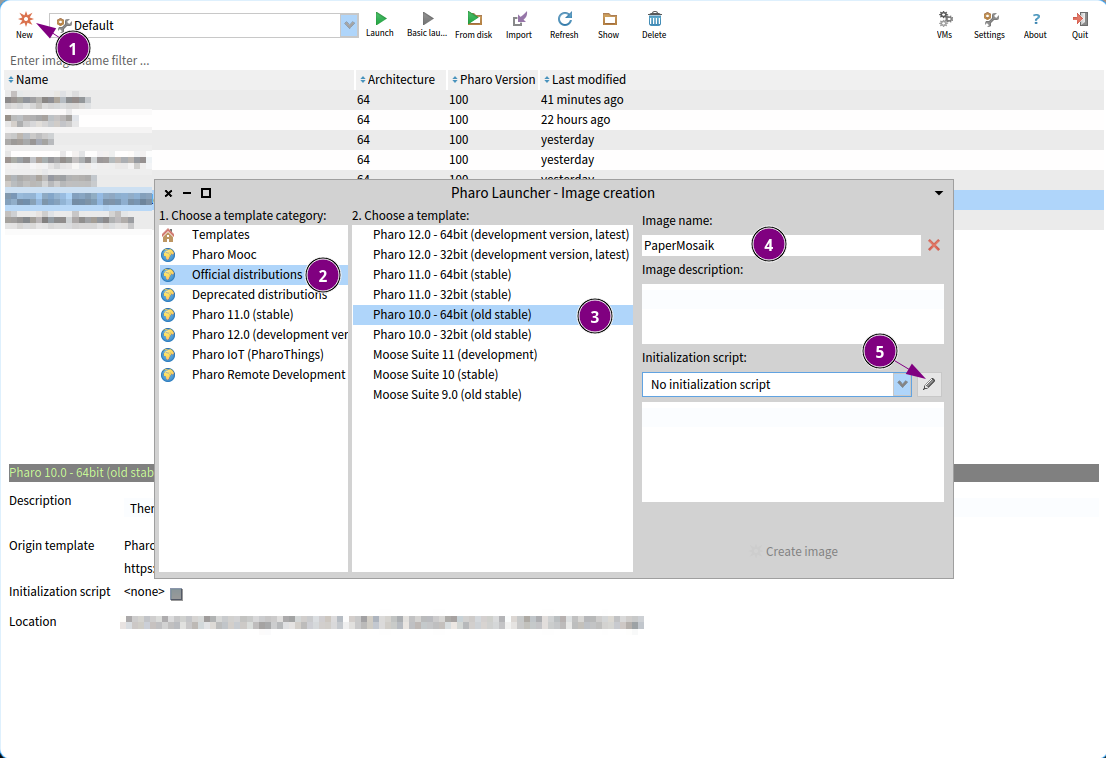Select the Pharo Mooc category
The height and width of the screenshot is (758, 1106).
pos(253,255)
